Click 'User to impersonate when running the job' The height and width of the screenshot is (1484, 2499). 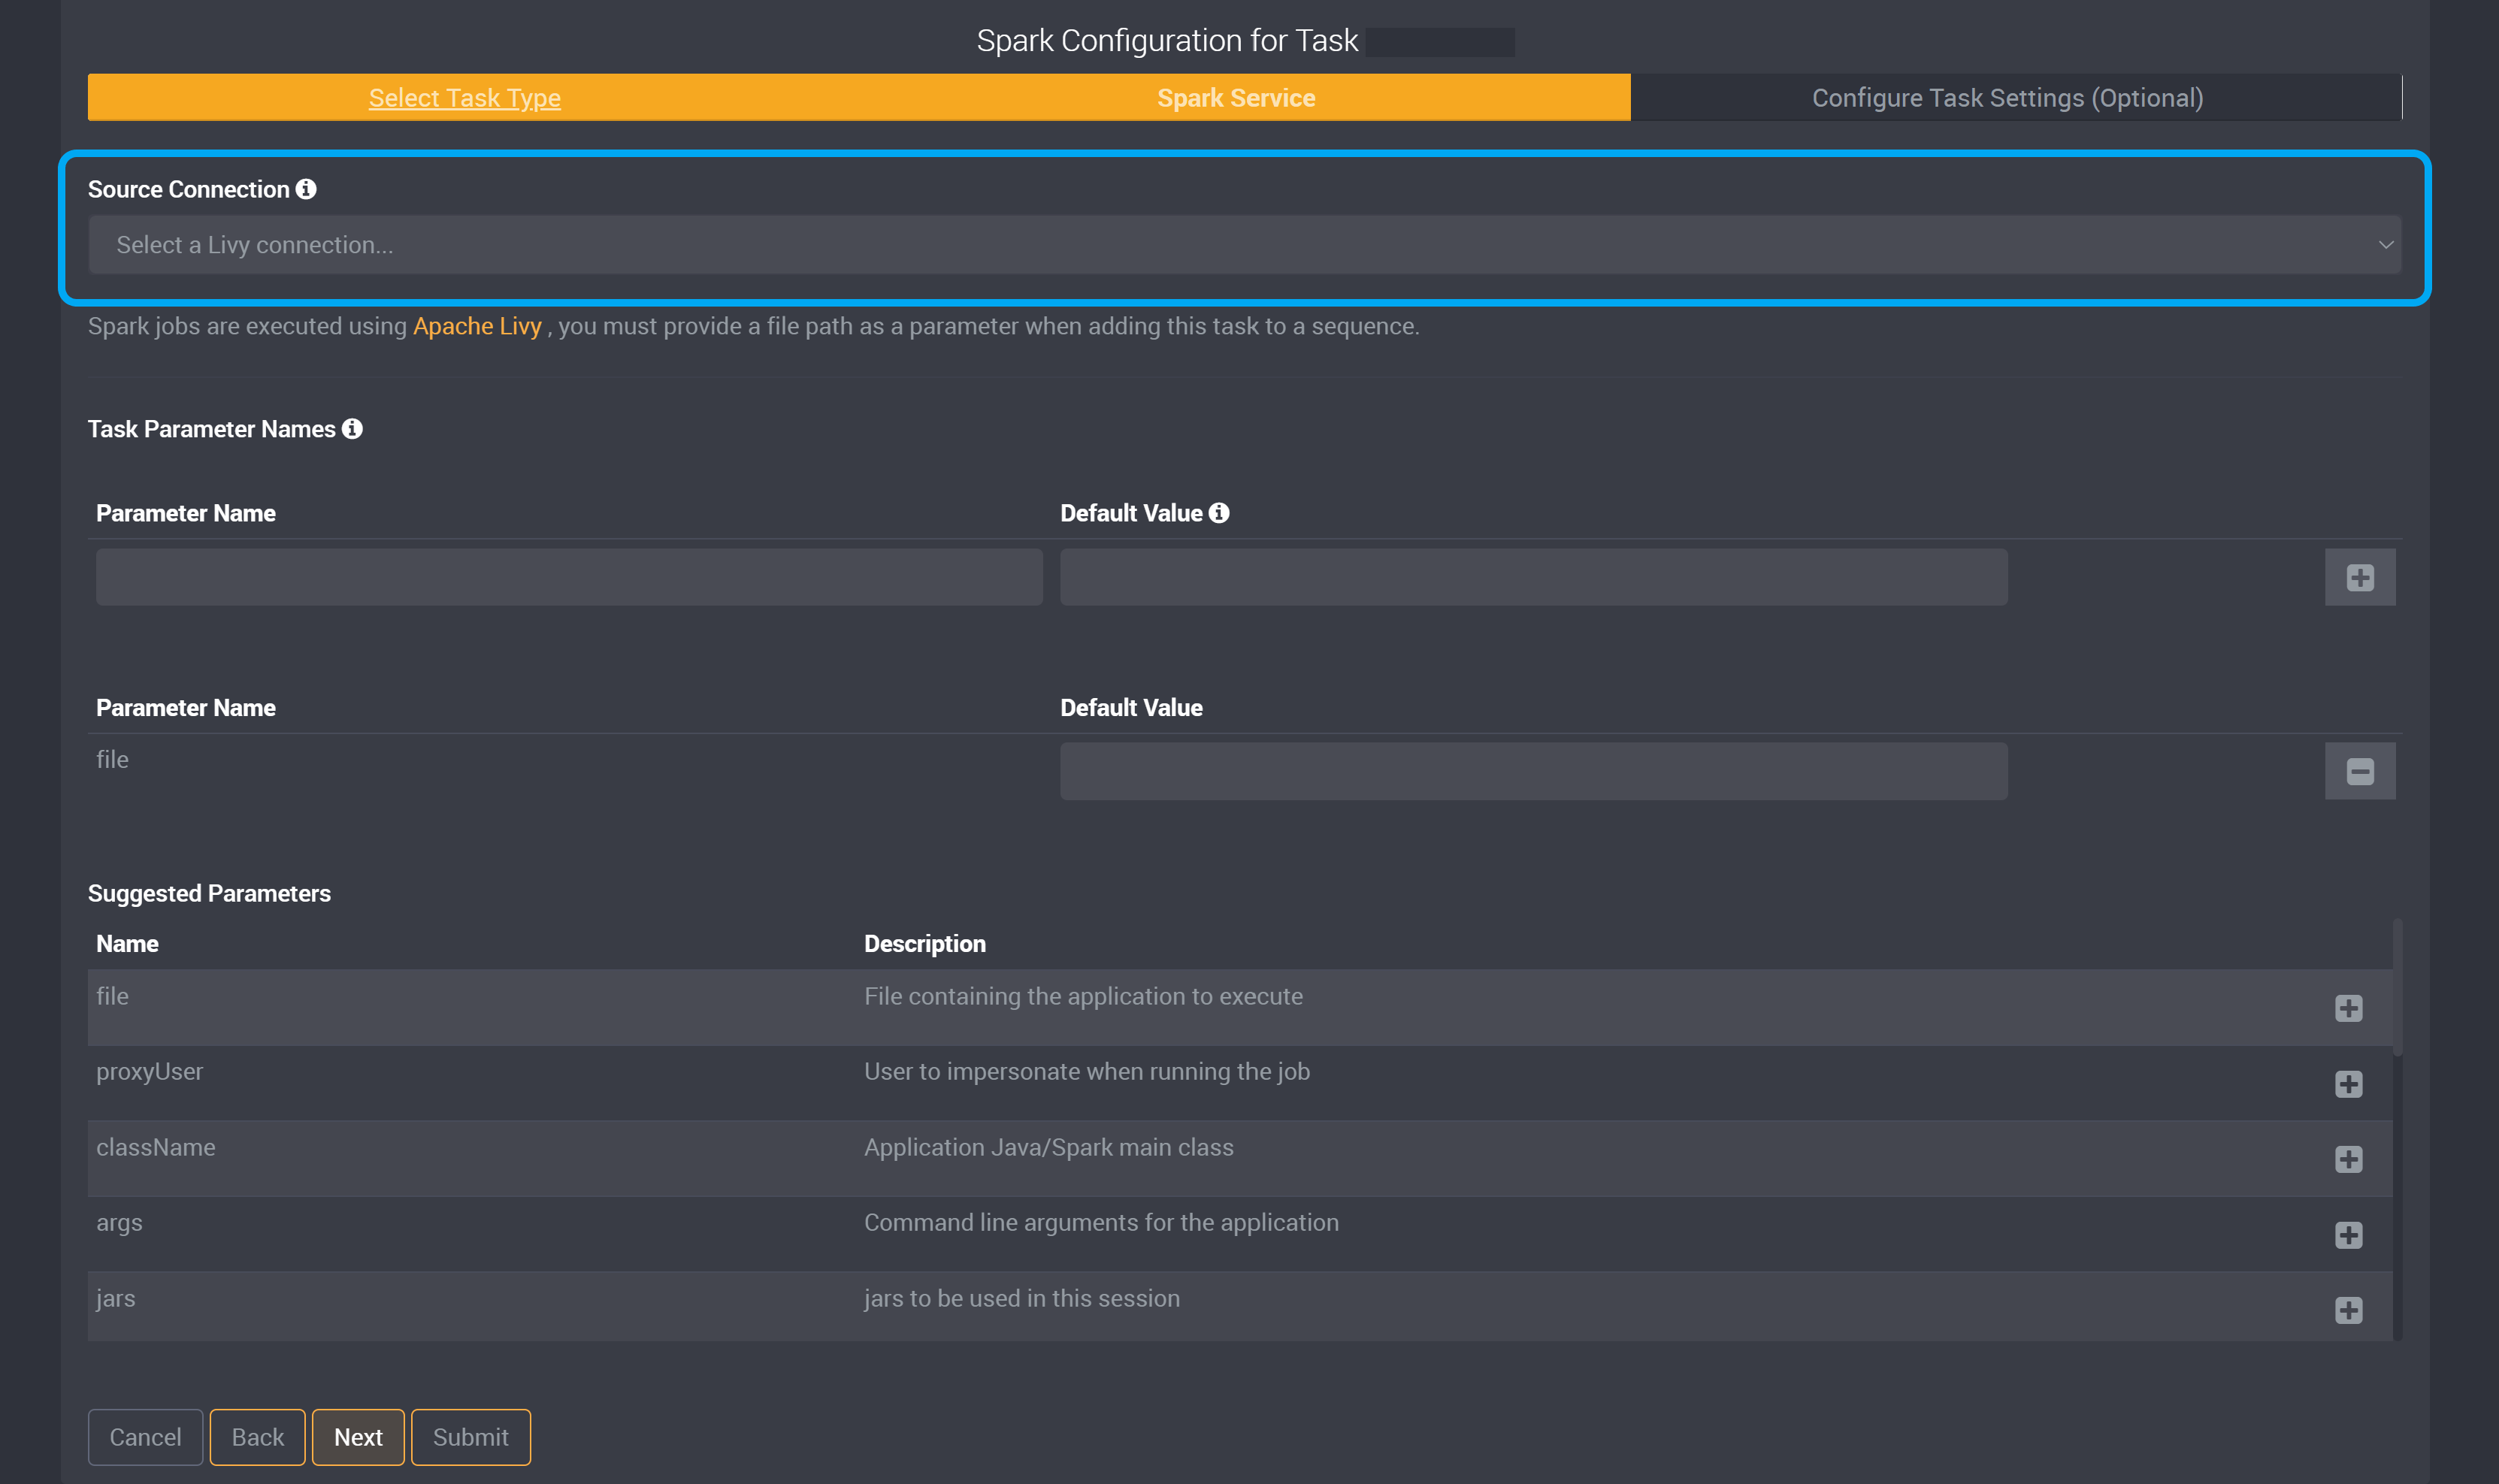tap(1086, 1071)
